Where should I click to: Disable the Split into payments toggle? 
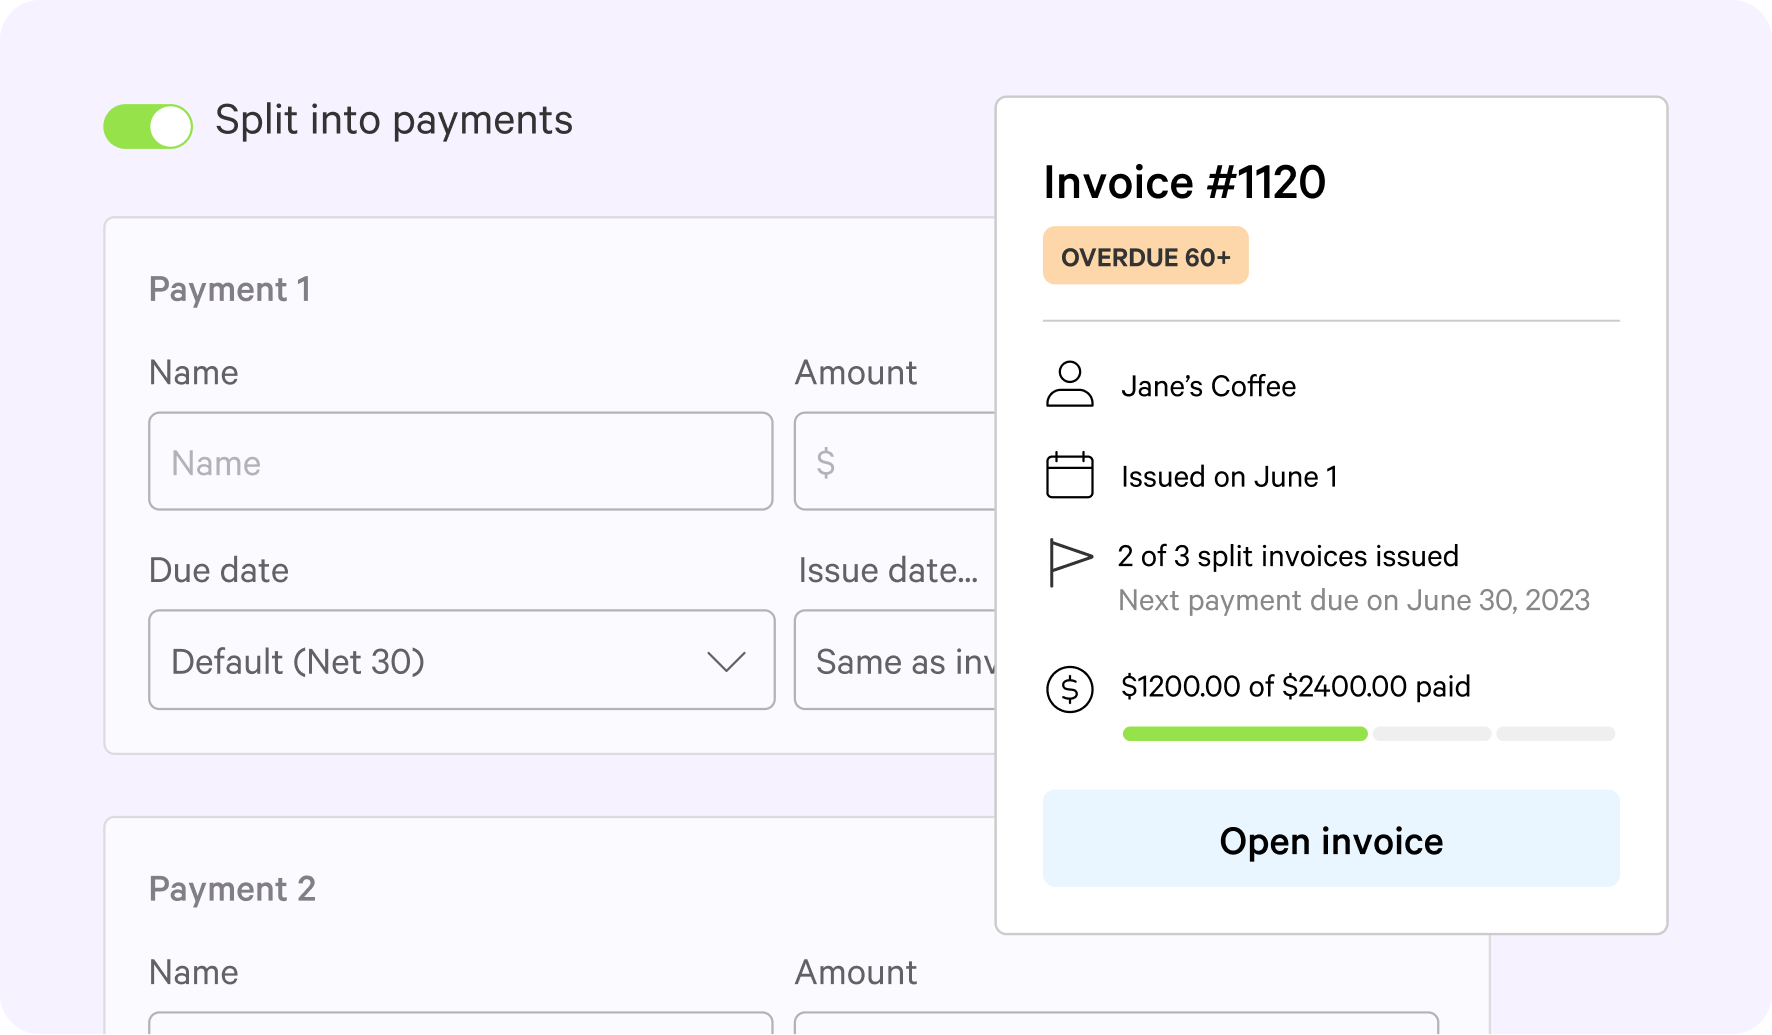(148, 126)
